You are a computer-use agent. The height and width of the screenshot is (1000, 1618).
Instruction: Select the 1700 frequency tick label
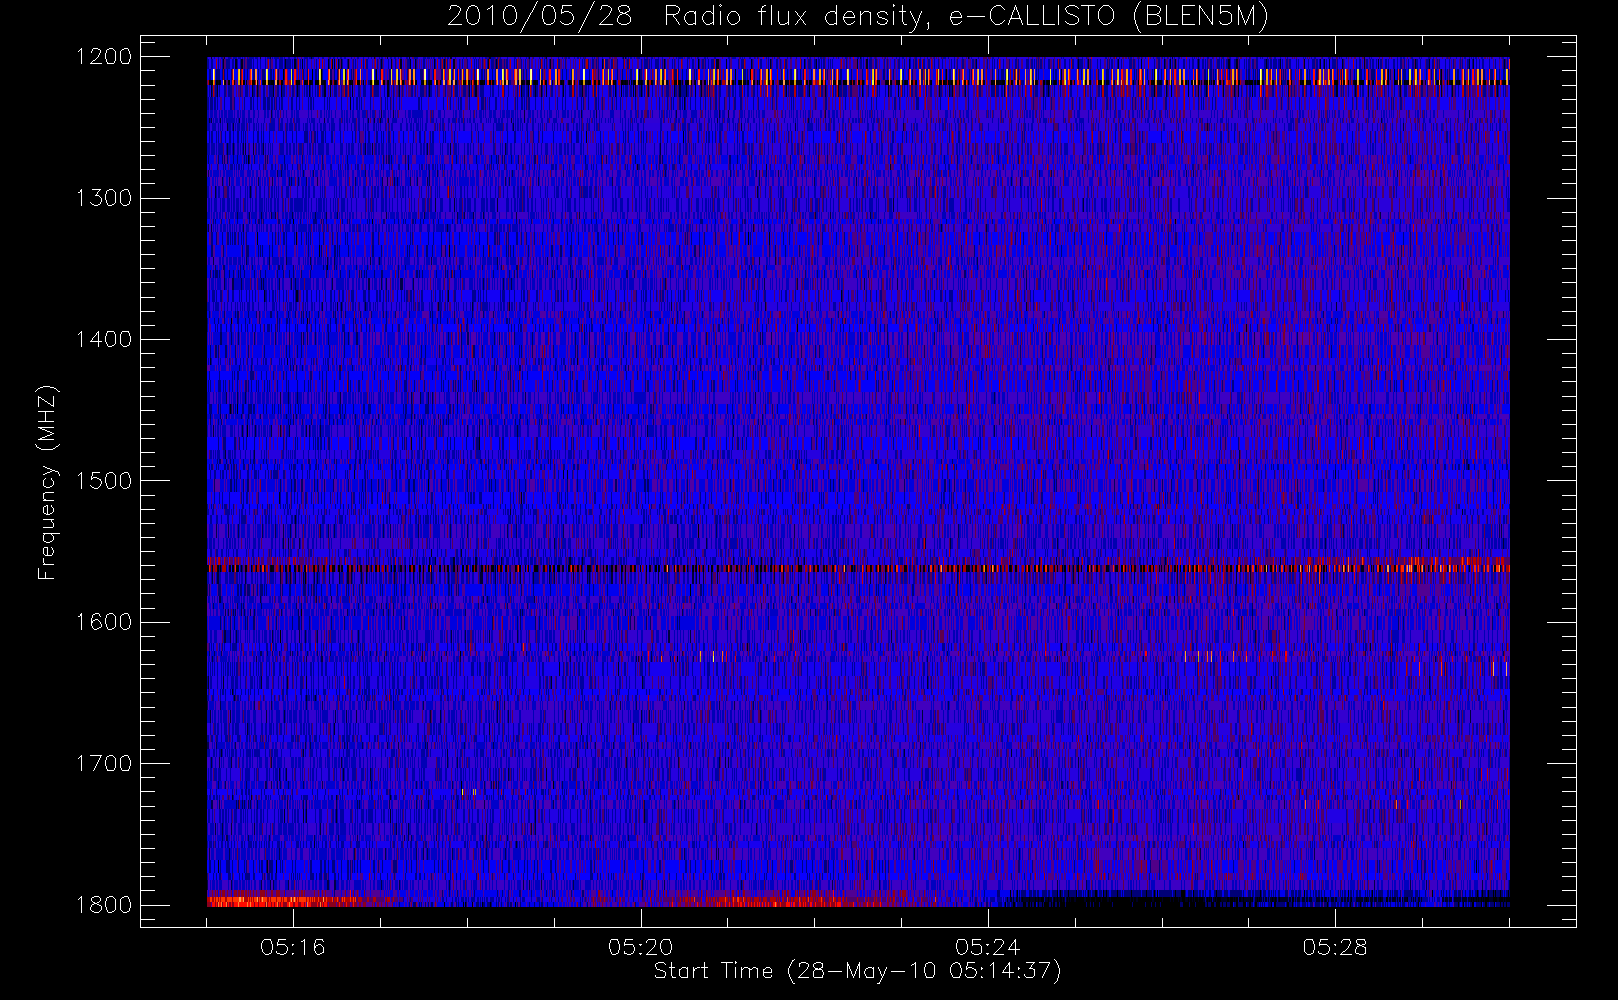pos(104,763)
